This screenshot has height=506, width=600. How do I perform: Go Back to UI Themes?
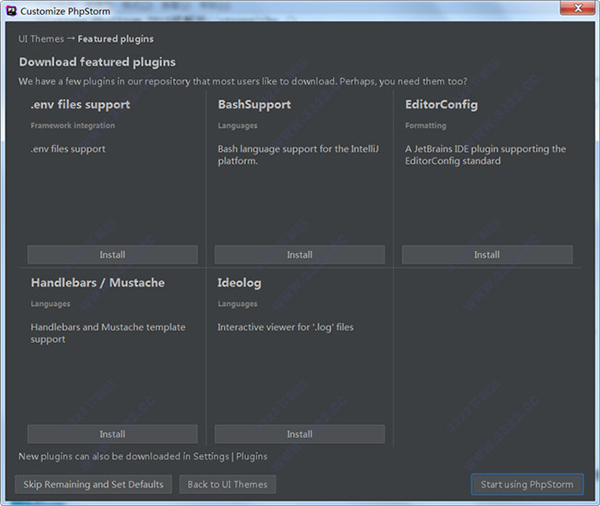click(x=227, y=485)
